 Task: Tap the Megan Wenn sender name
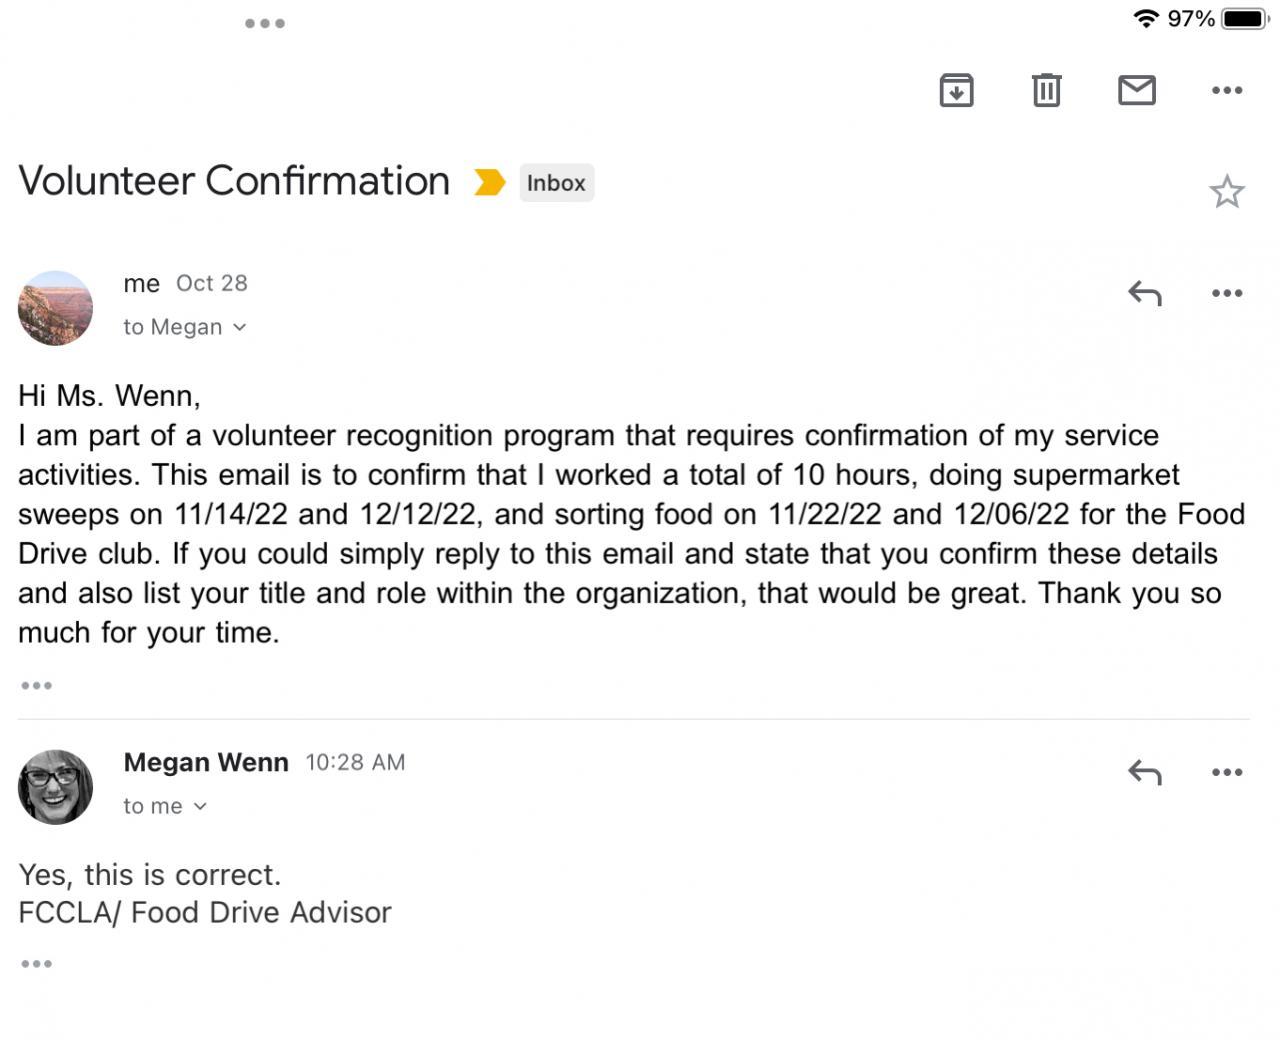point(206,762)
